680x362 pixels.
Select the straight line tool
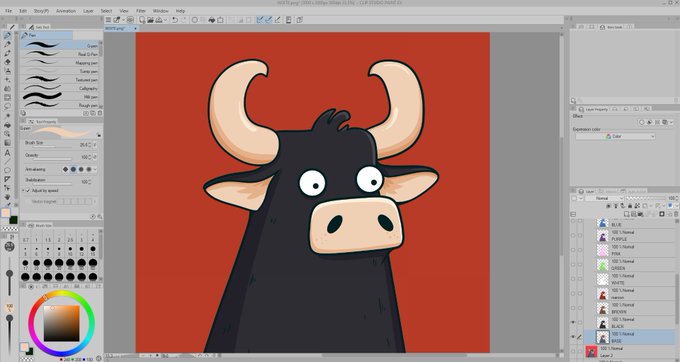coord(7,162)
